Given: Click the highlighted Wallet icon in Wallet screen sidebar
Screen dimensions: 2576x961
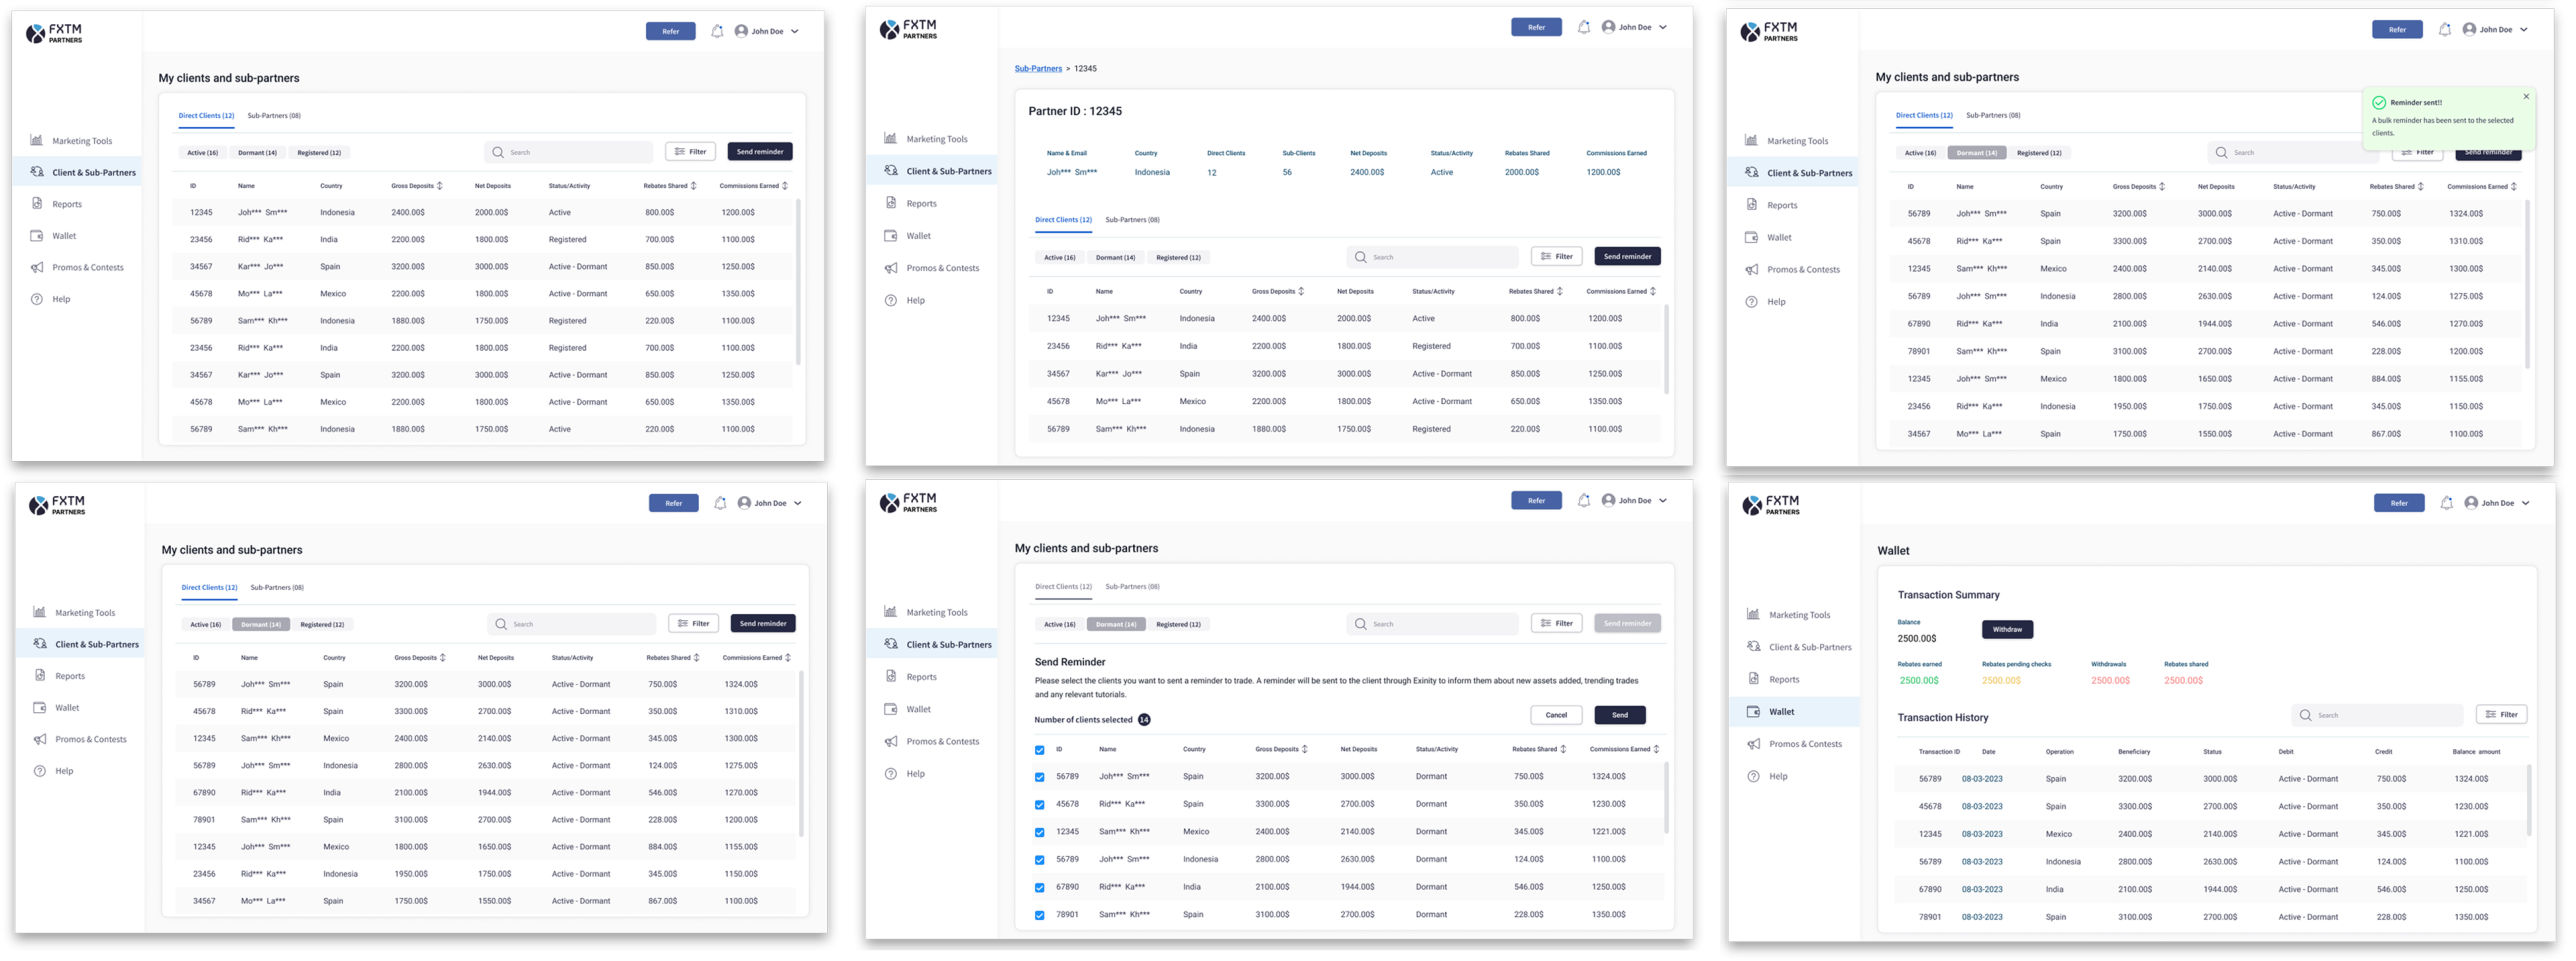Looking at the screenshot, I should click(x=1753, y=711).
